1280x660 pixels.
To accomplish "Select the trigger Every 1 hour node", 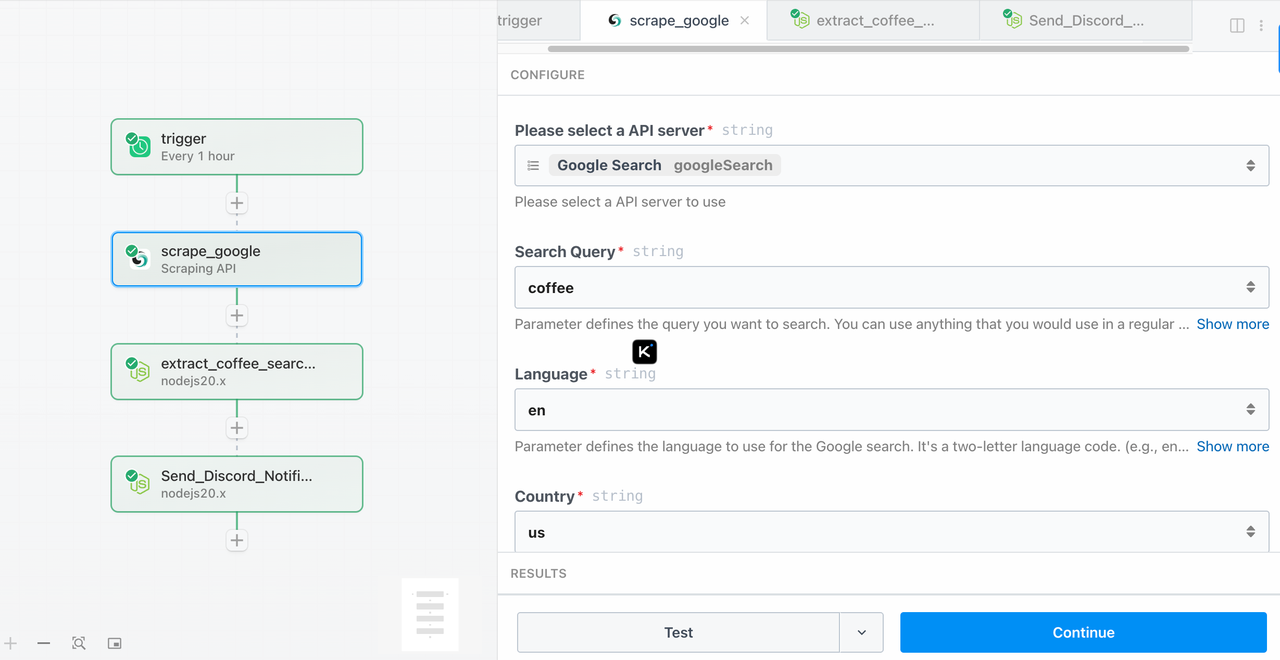I will [237, 147].
